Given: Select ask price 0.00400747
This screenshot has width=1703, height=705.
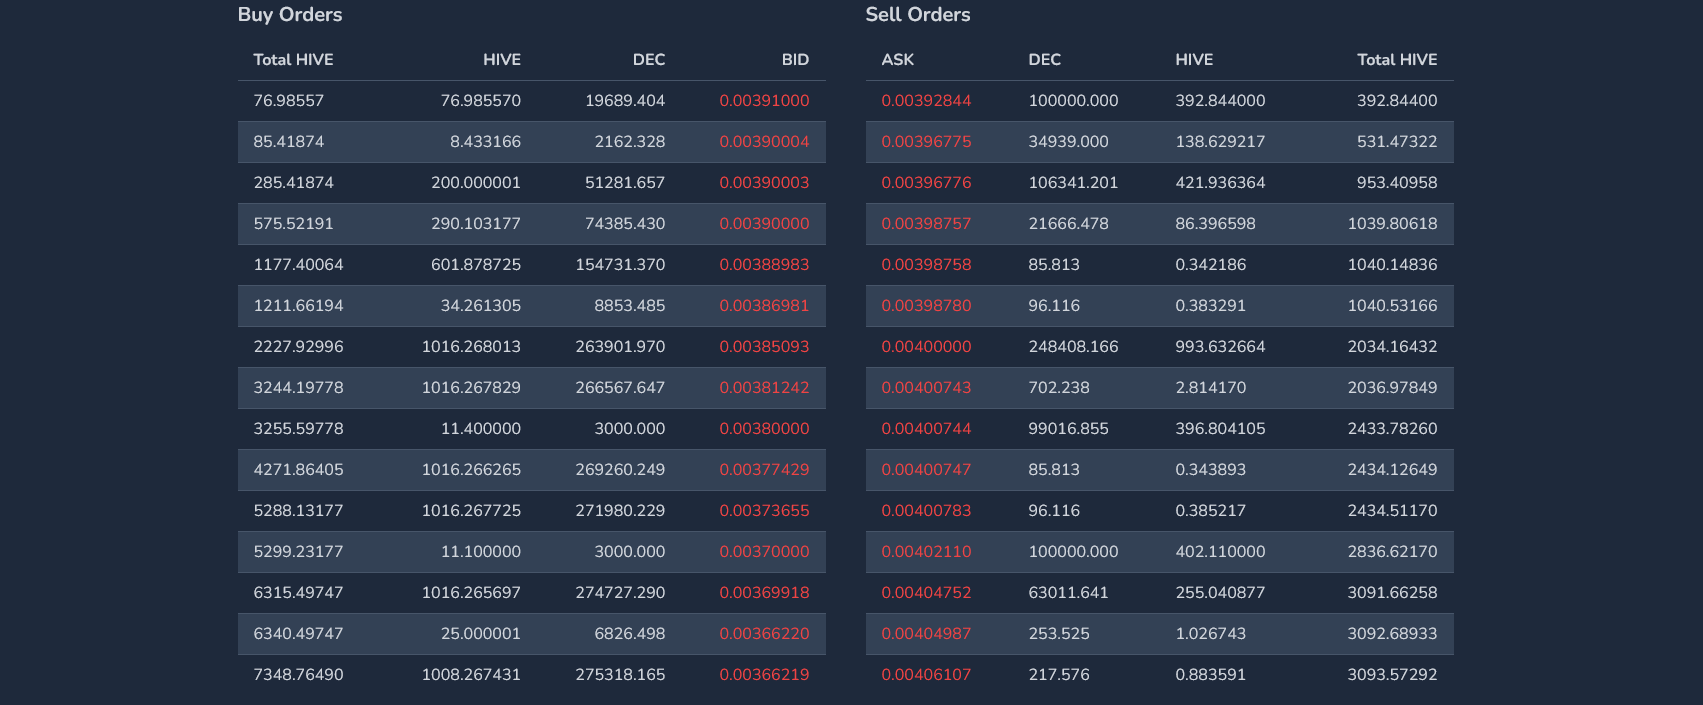Looking at the screenshot, I should point(926,470).
